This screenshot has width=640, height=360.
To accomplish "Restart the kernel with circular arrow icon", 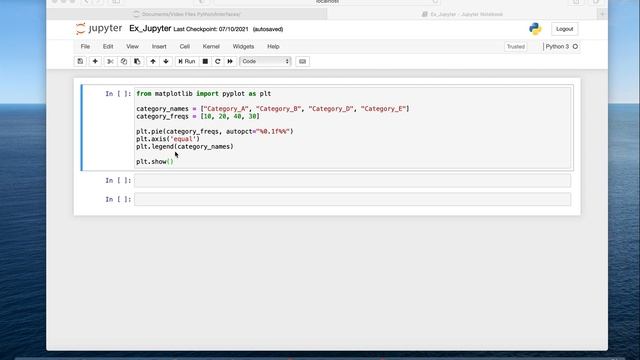I will coord(218,61).
